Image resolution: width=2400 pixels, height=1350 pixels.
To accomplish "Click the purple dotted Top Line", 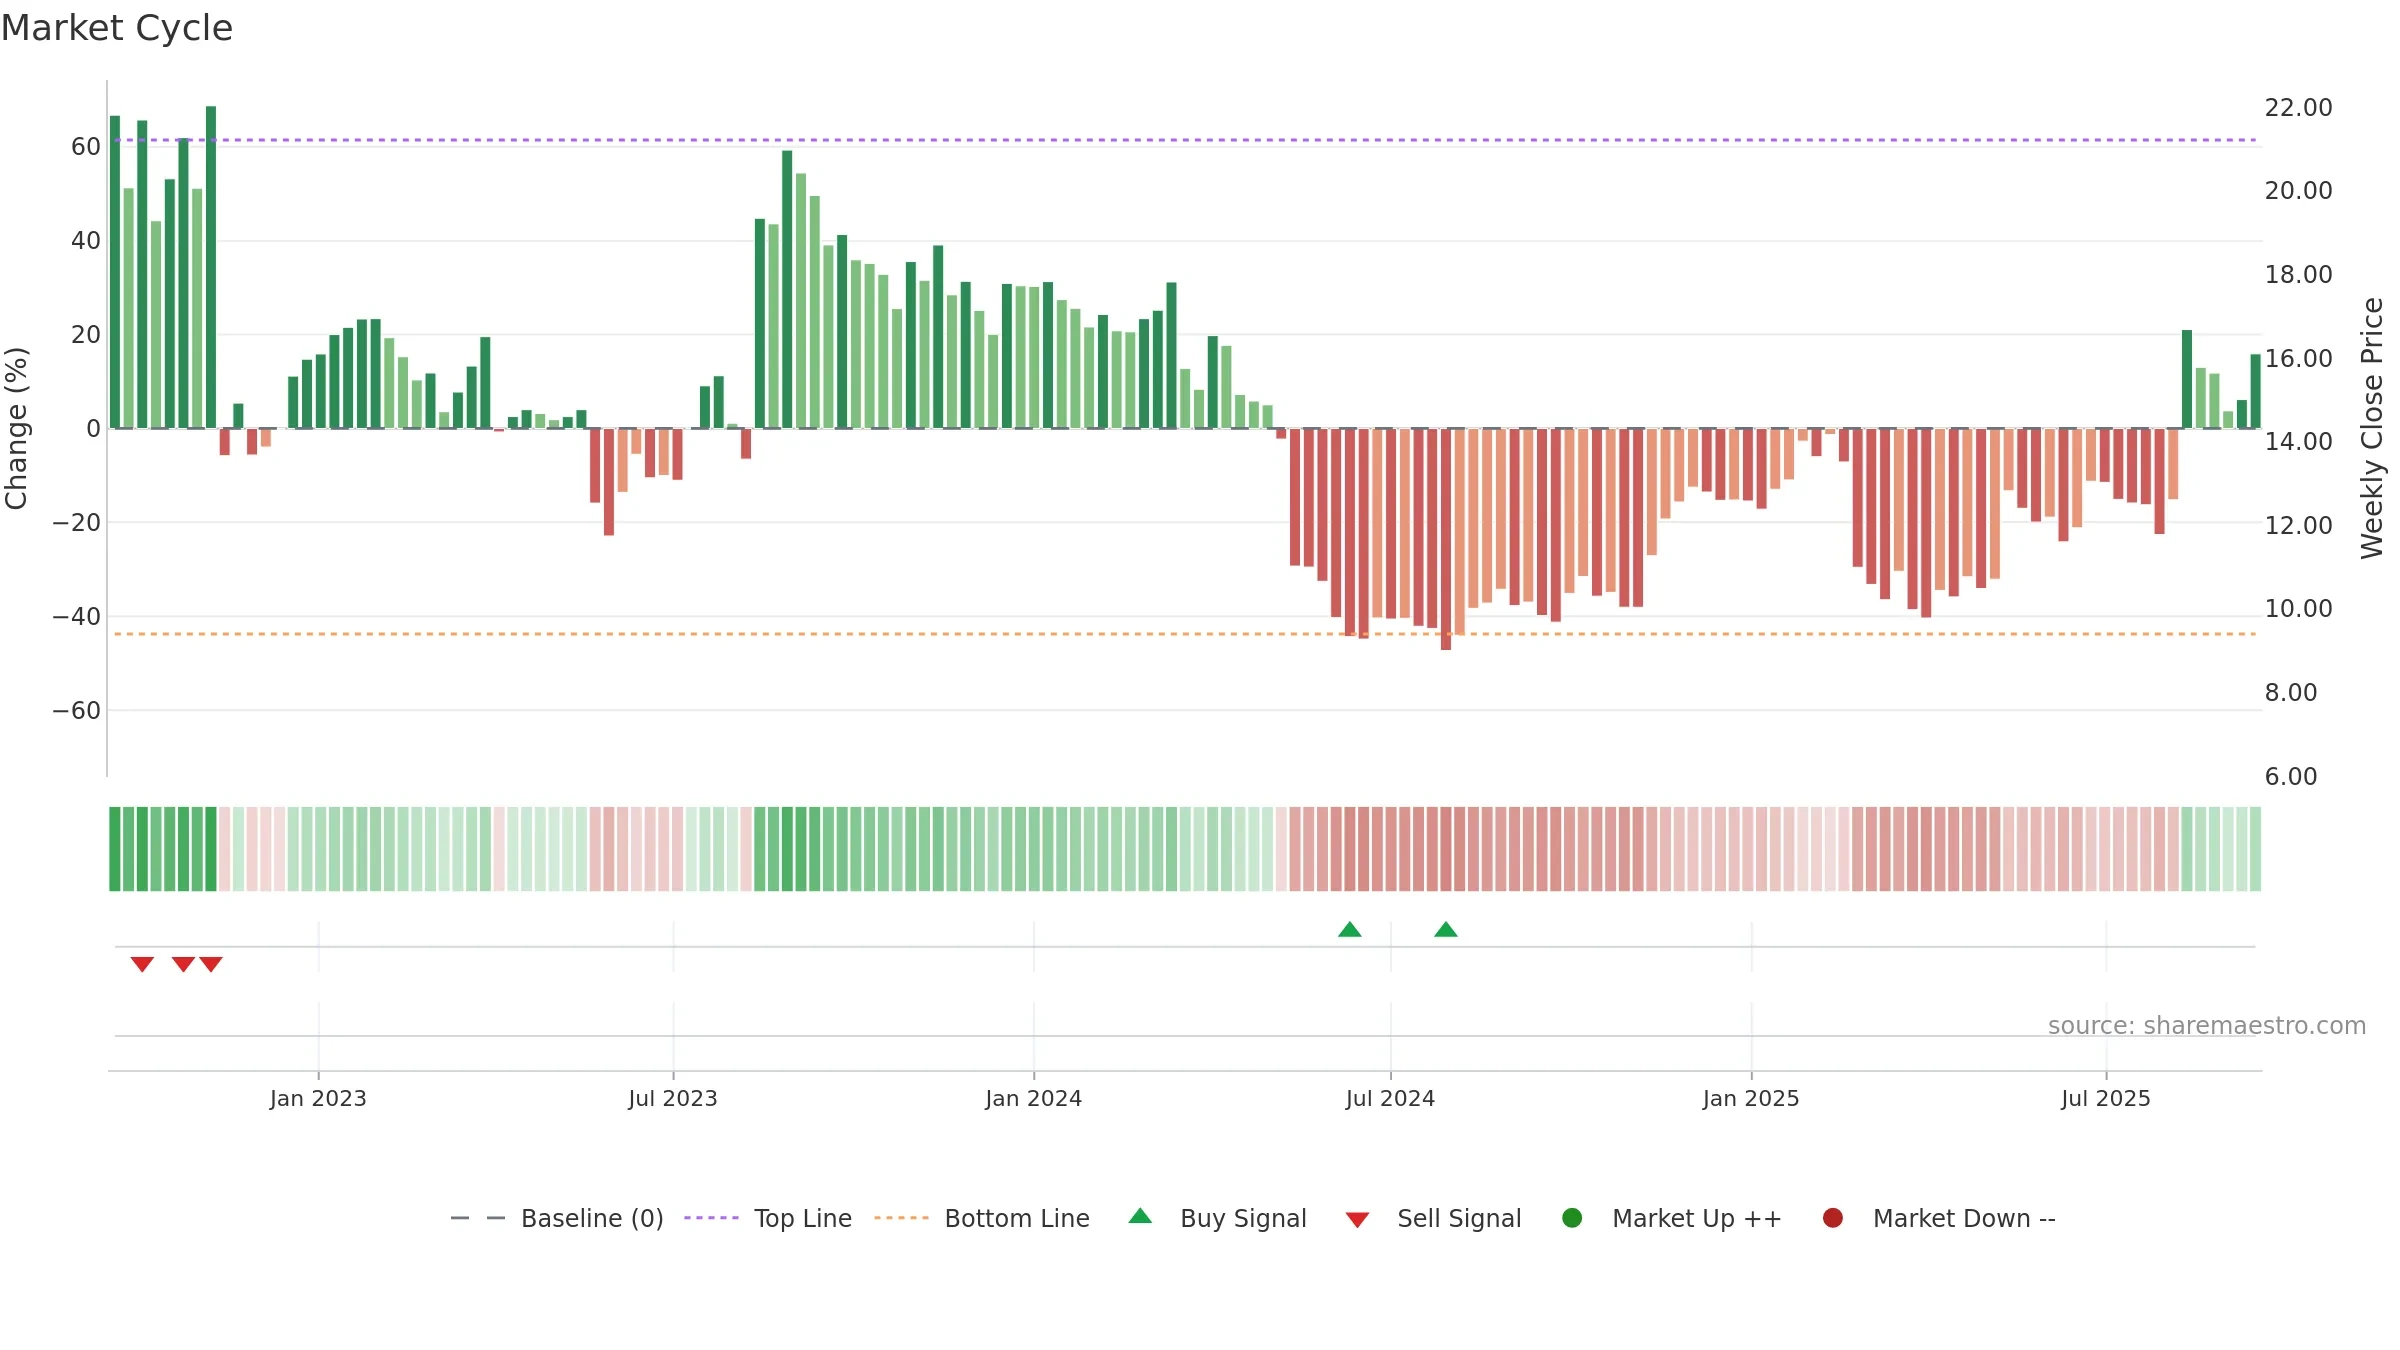I will point(1185,140).
